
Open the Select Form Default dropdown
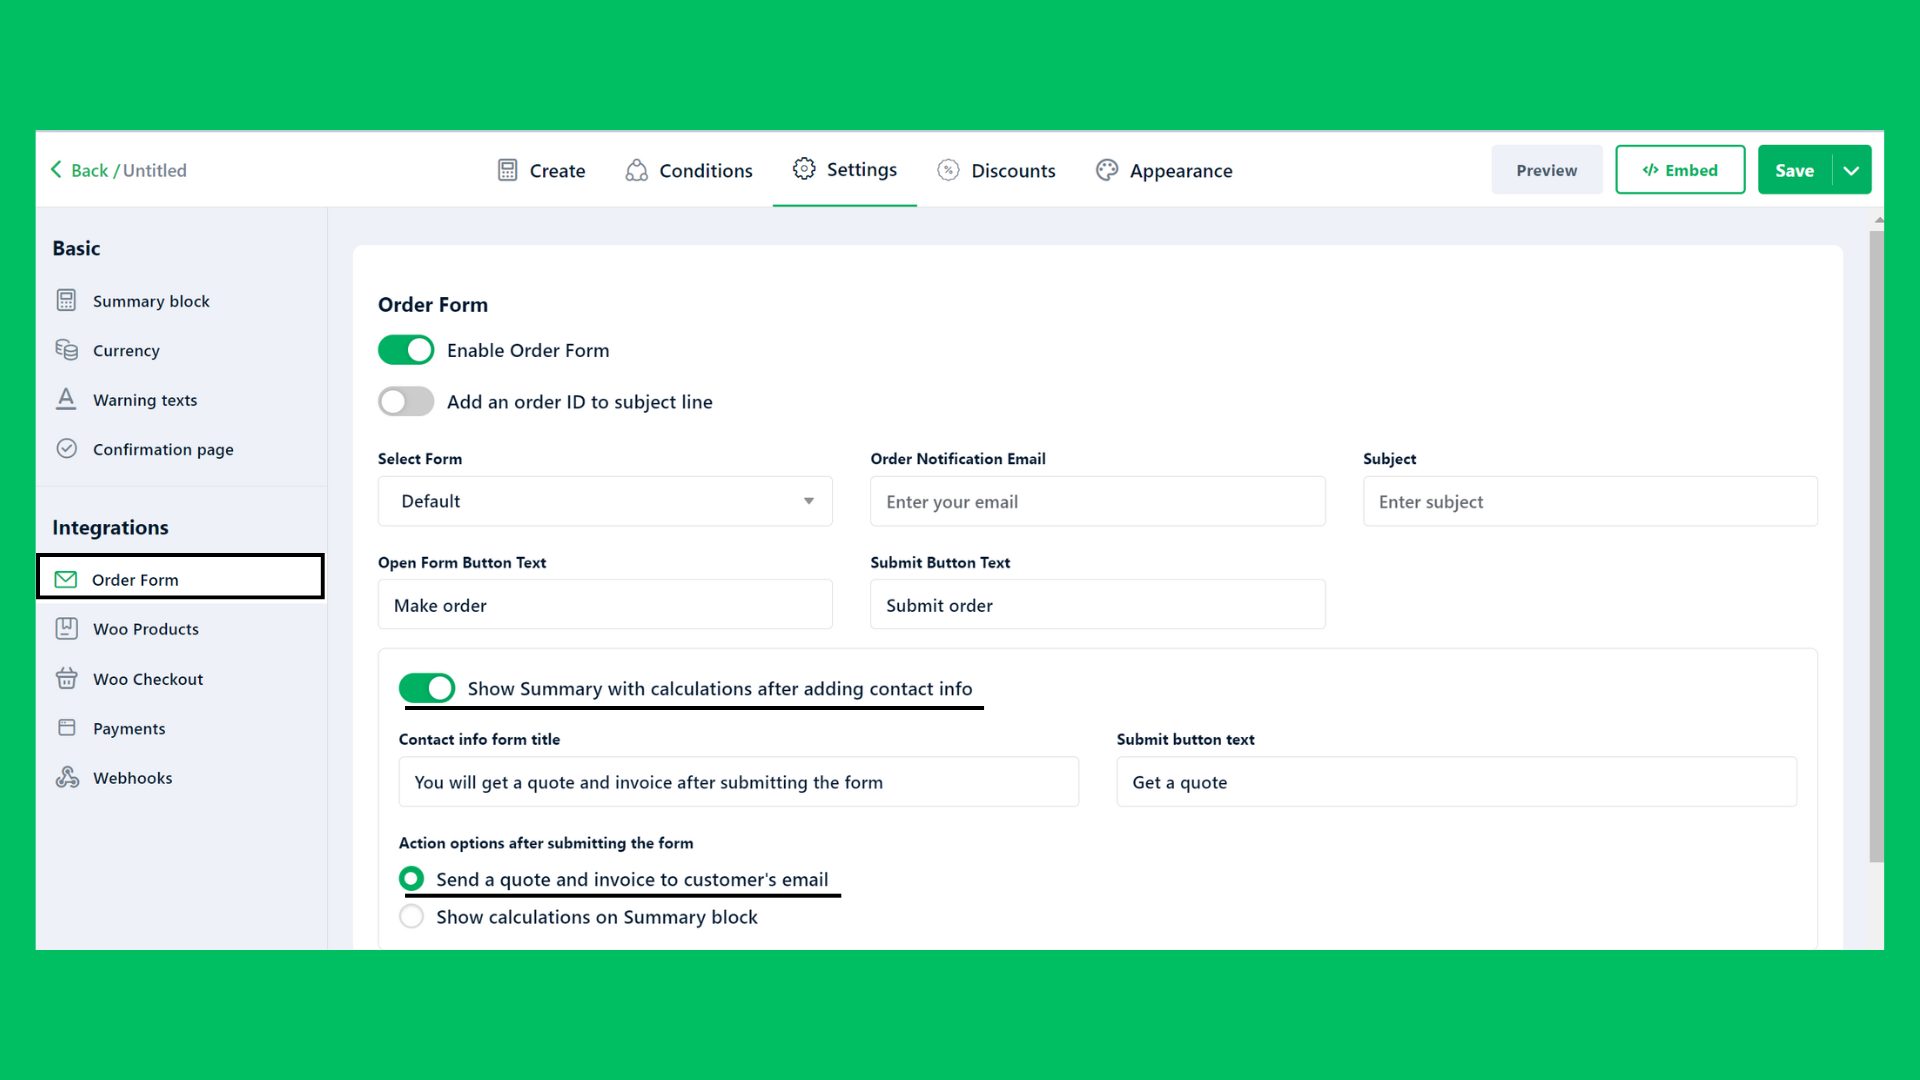605,501
